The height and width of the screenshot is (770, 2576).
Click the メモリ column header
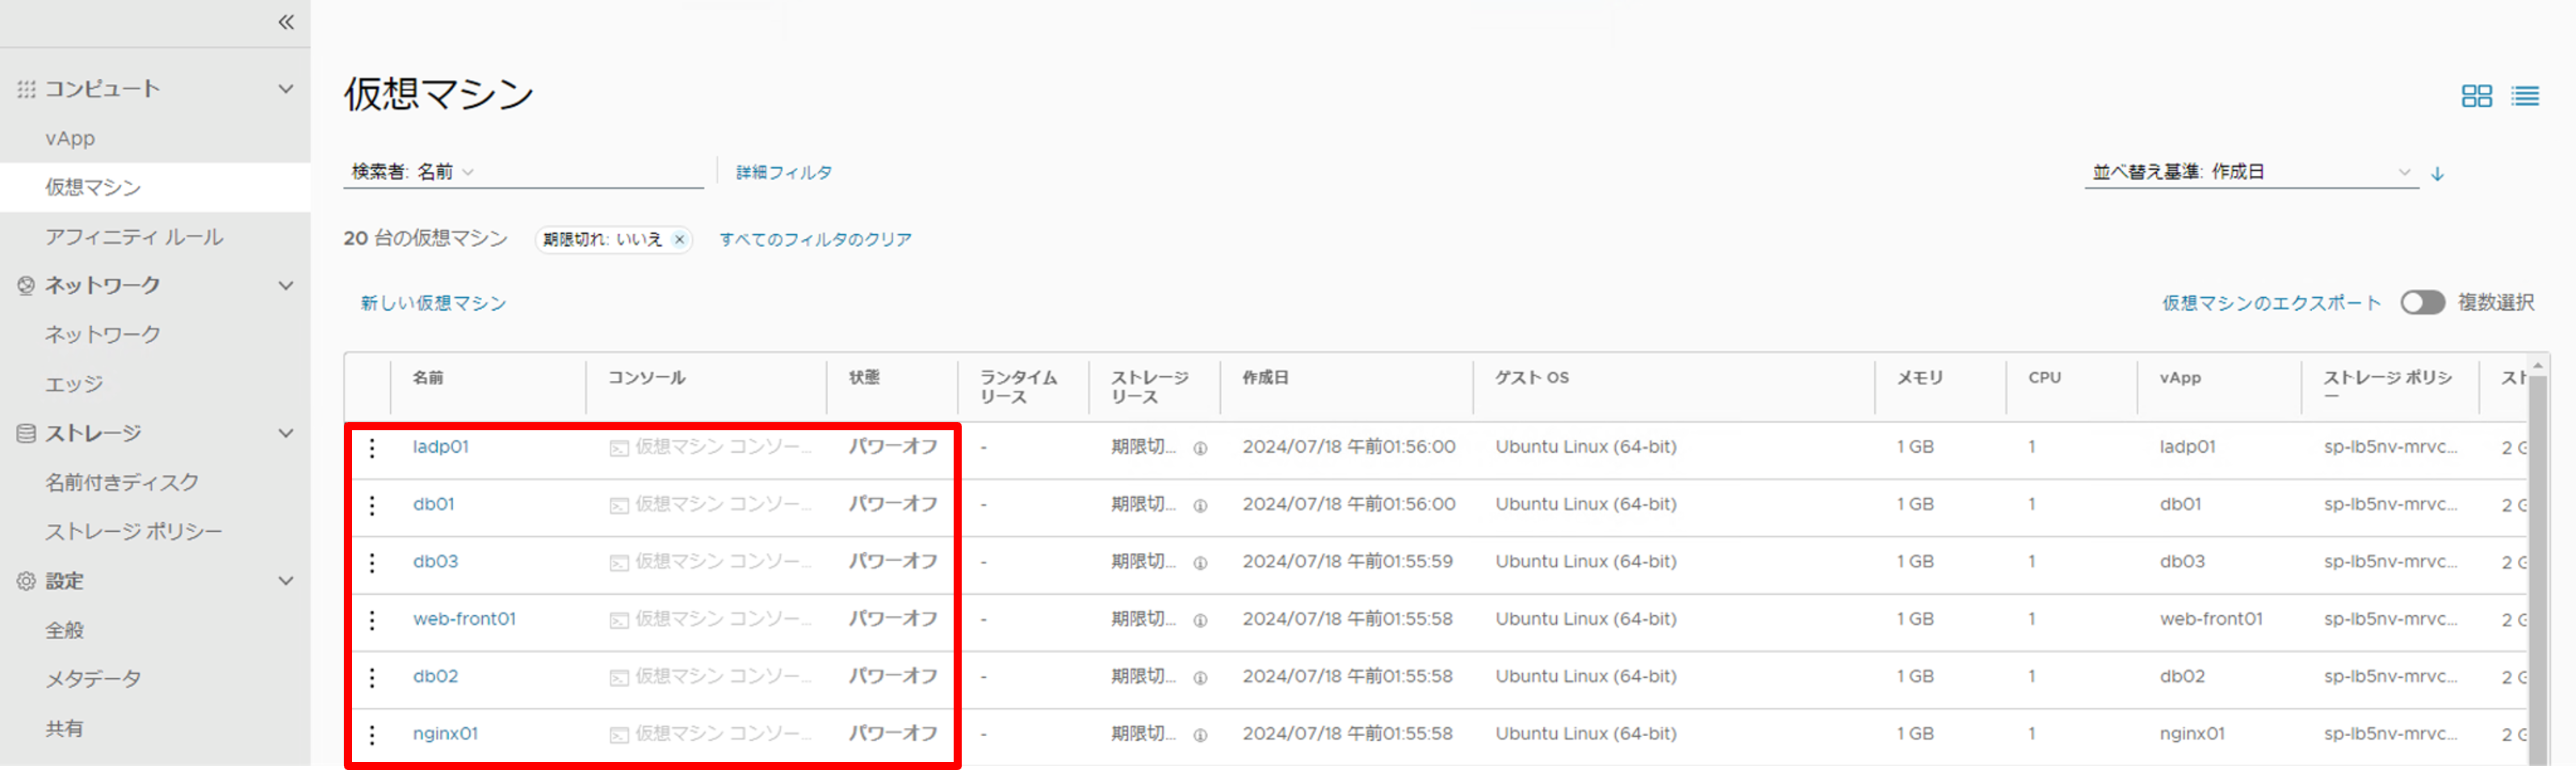click(1920, 378)
